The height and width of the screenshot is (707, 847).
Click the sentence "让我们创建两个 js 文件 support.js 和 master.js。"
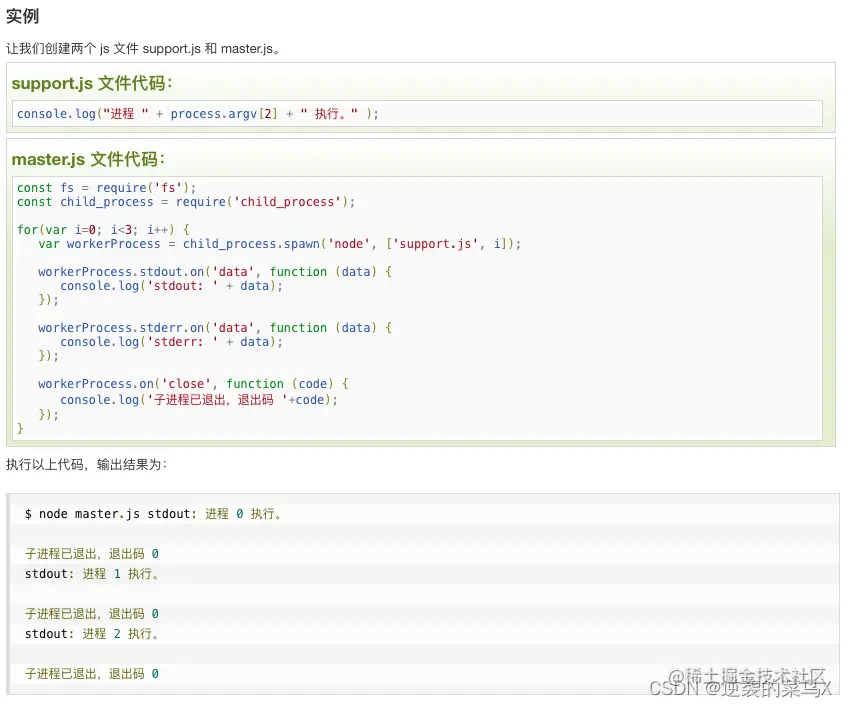(x=143, y=49)
